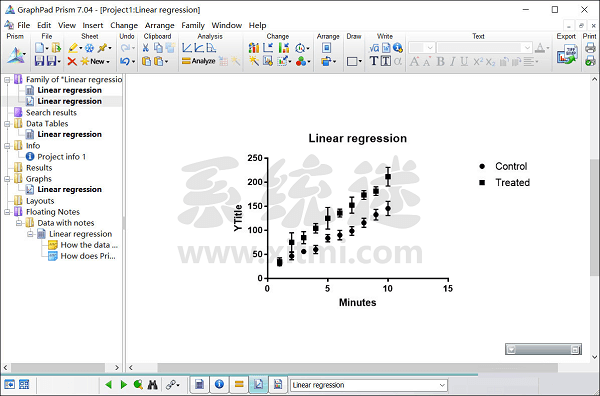Go to next sheet with green right arrow
This screenshot has width=600, height=396.
124,385
